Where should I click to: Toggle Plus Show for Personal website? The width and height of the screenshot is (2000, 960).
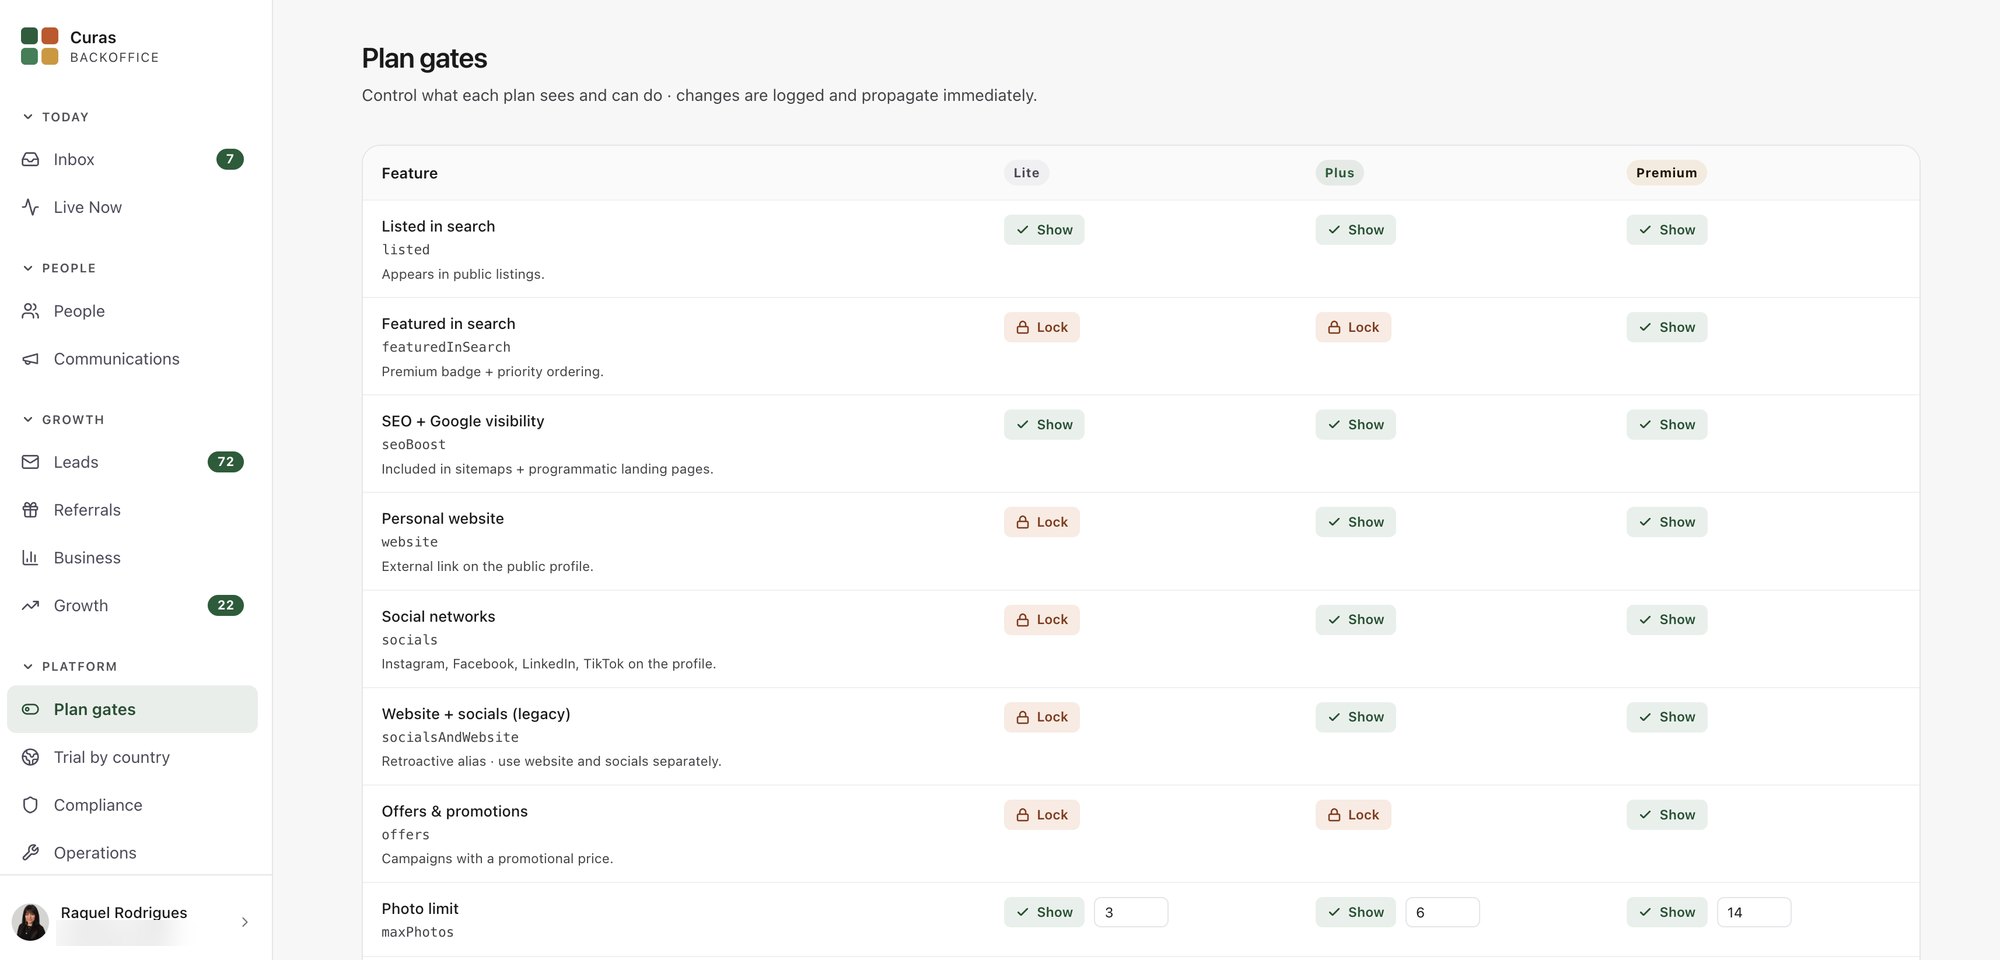click(x=1355, y=522)
